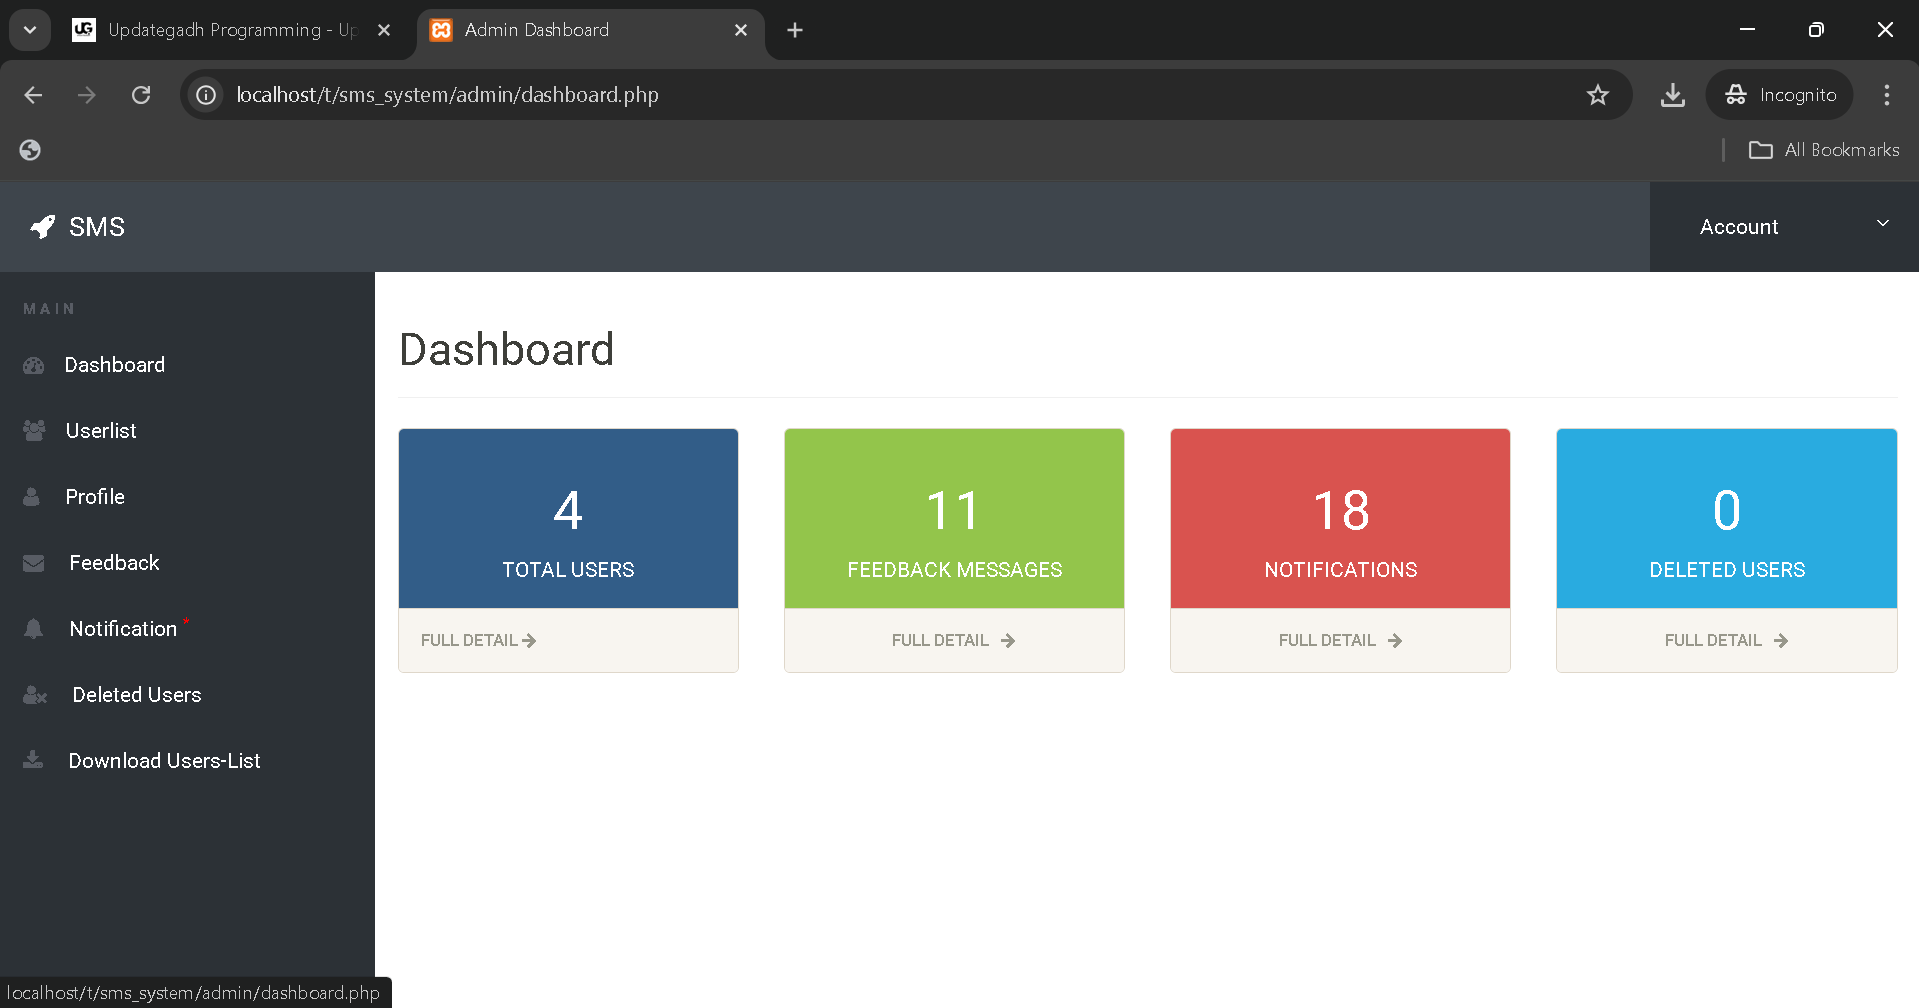1919x1008 pixels.
Task: Click the Deleted Users icon in sidebar
Action: coord(35,695)
